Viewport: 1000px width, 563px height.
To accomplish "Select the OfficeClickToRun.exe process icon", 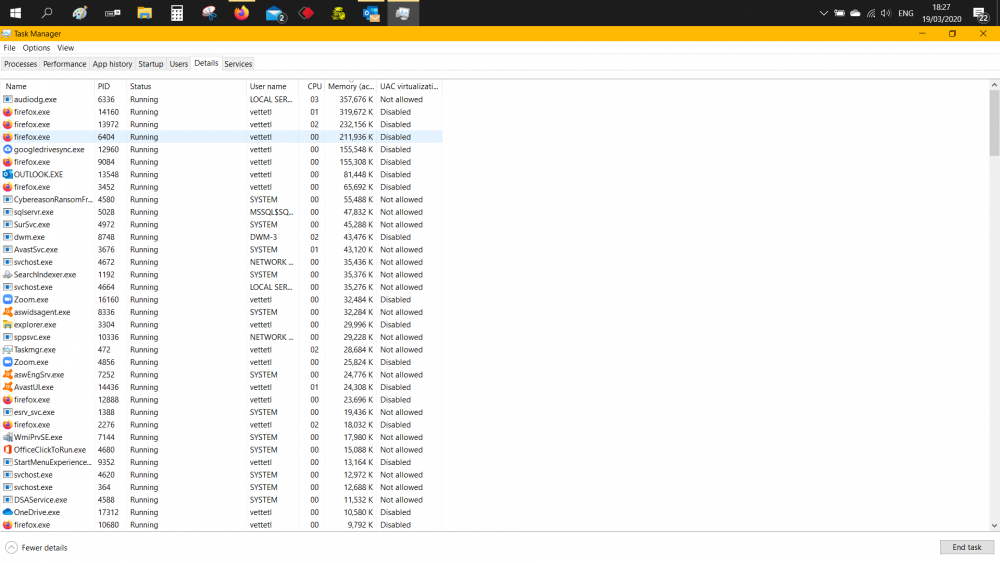I will pyautogui.click(x=8, y=450).
